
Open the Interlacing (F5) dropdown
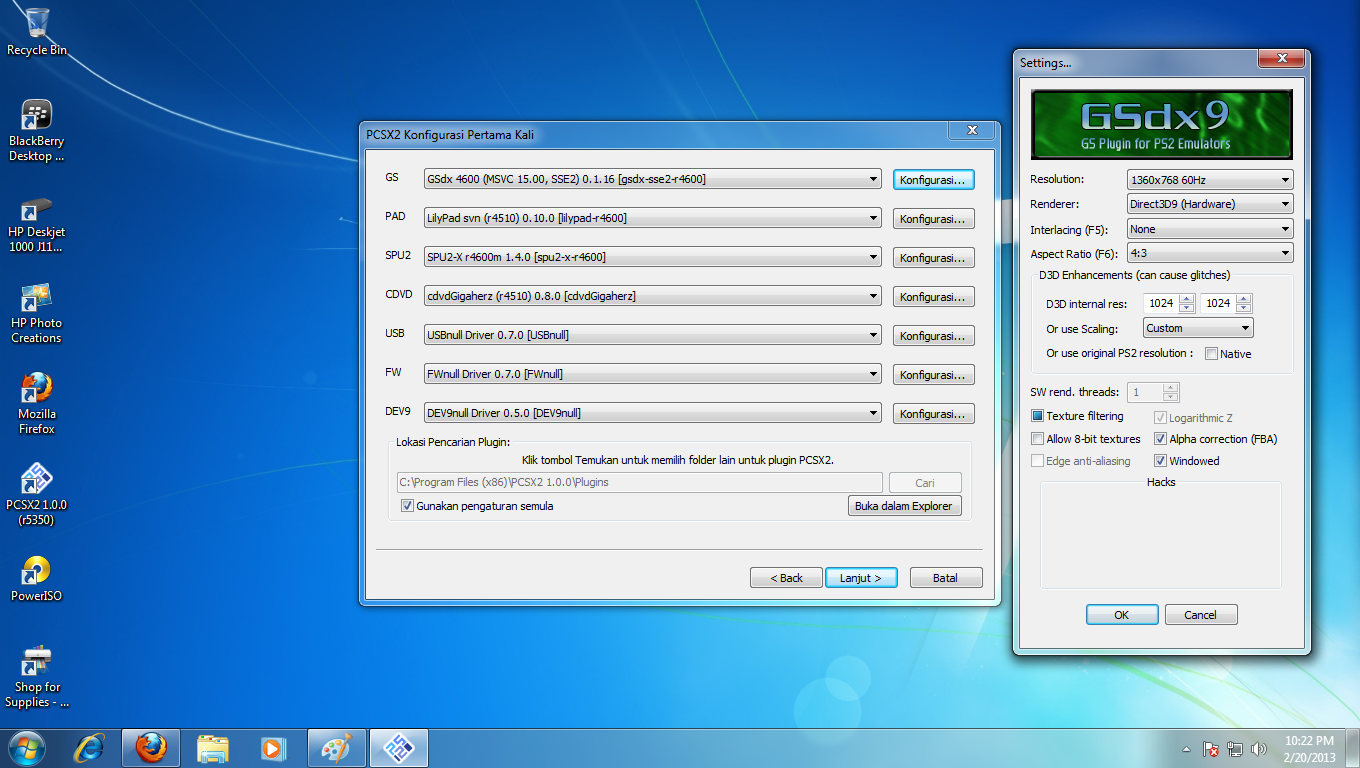pyautogui.click(x=1210, y=229)
